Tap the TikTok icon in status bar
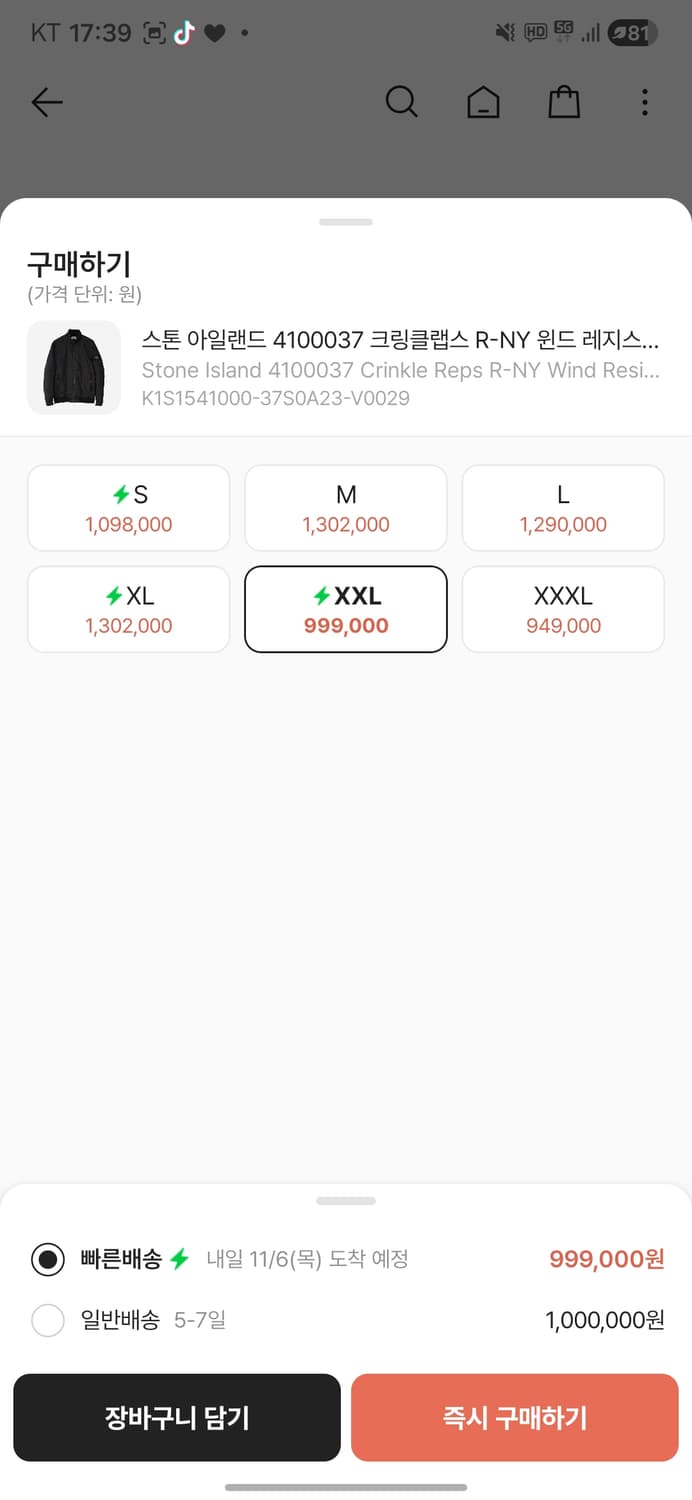 (x=183, y=33)
